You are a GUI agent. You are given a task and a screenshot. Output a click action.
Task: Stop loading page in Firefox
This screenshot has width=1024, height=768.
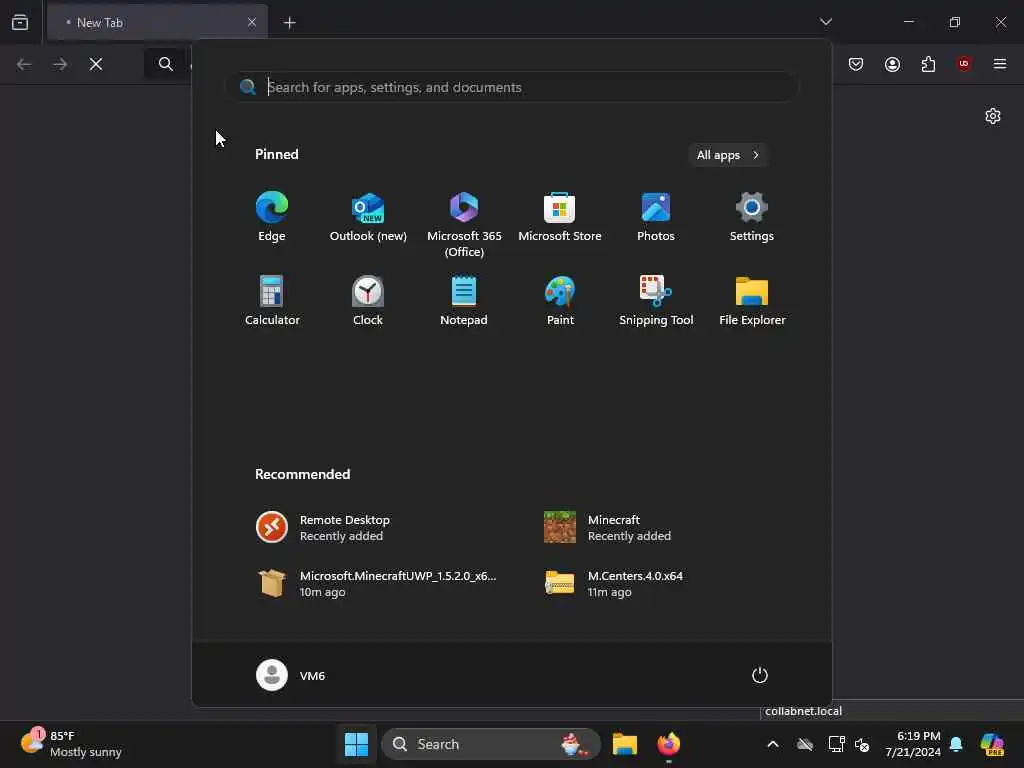pyautogui.click(x=96, y=64)
